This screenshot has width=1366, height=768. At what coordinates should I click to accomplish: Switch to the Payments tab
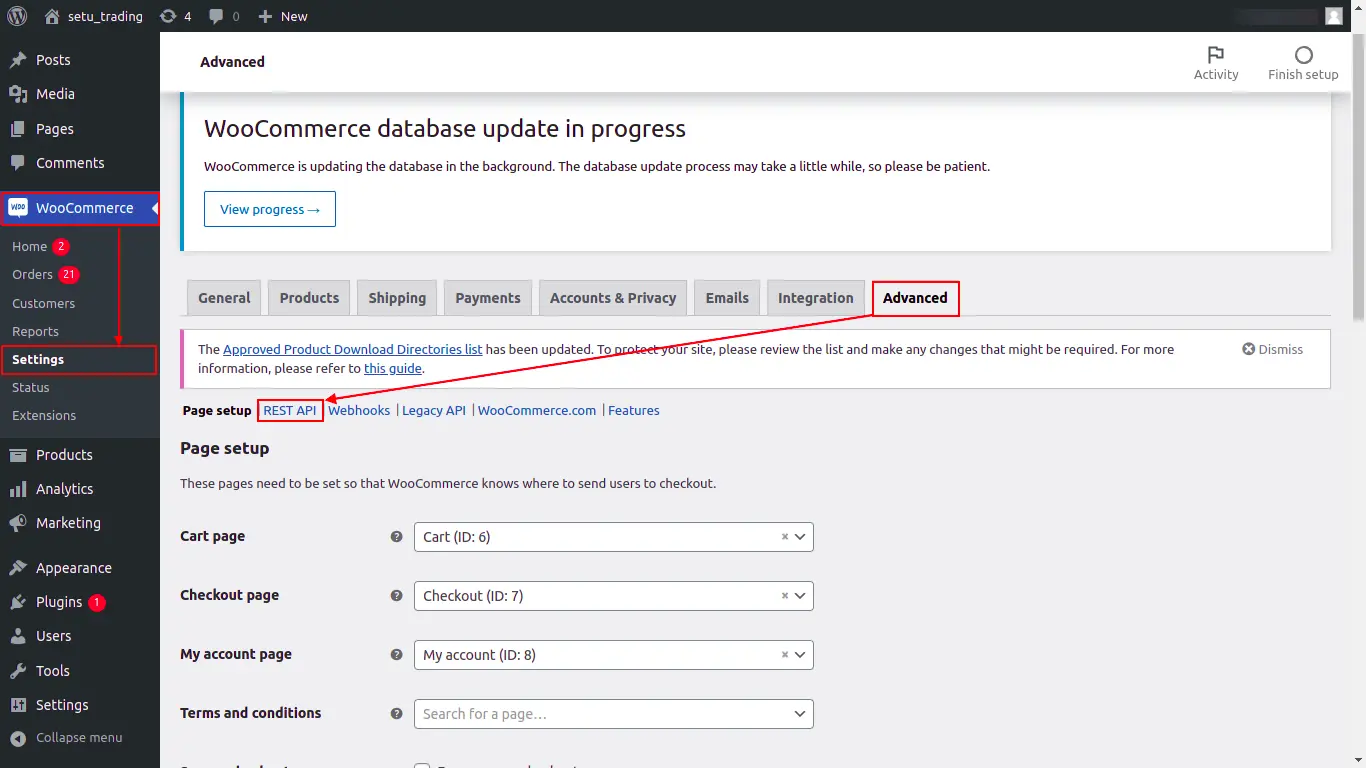pos(488,298)
